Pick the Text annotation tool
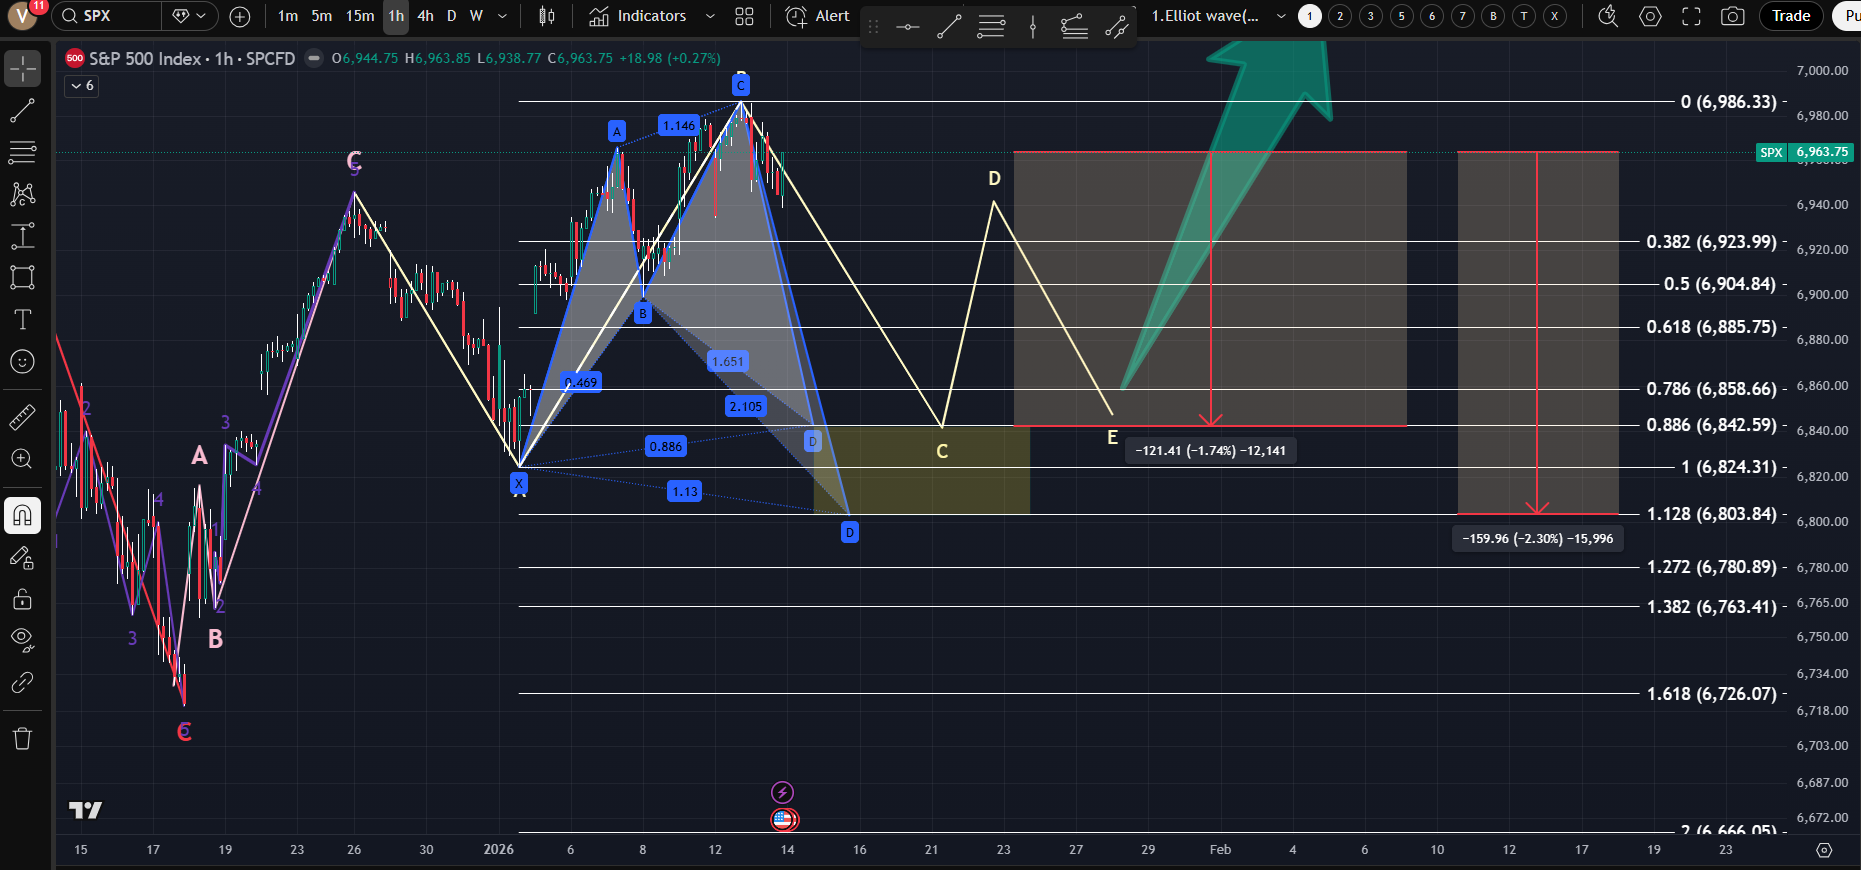Viewport: 1861px width, 870px height. (22, 319)
